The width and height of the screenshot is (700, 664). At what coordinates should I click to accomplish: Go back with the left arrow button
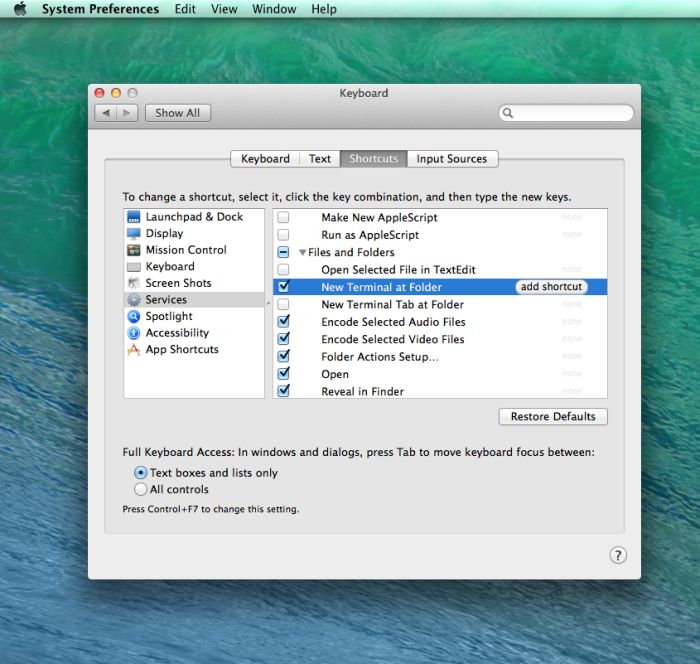coord(106,113)
